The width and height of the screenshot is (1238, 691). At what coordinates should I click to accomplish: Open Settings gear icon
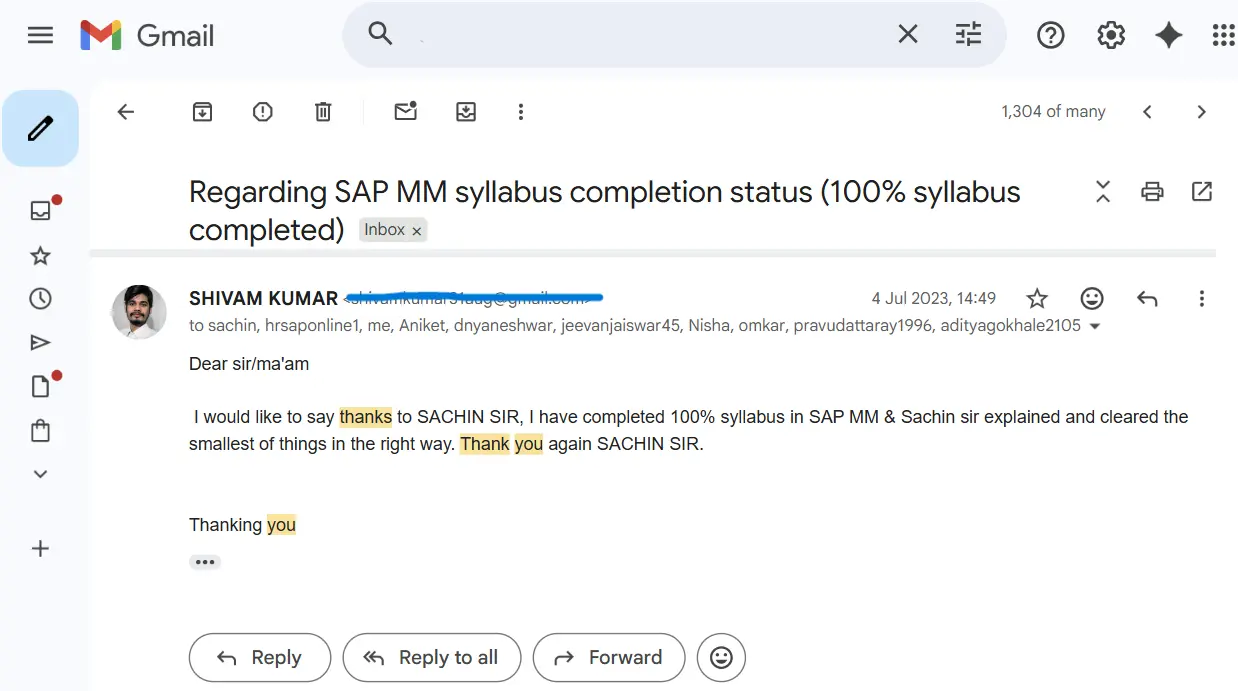tap(1110, 35)
